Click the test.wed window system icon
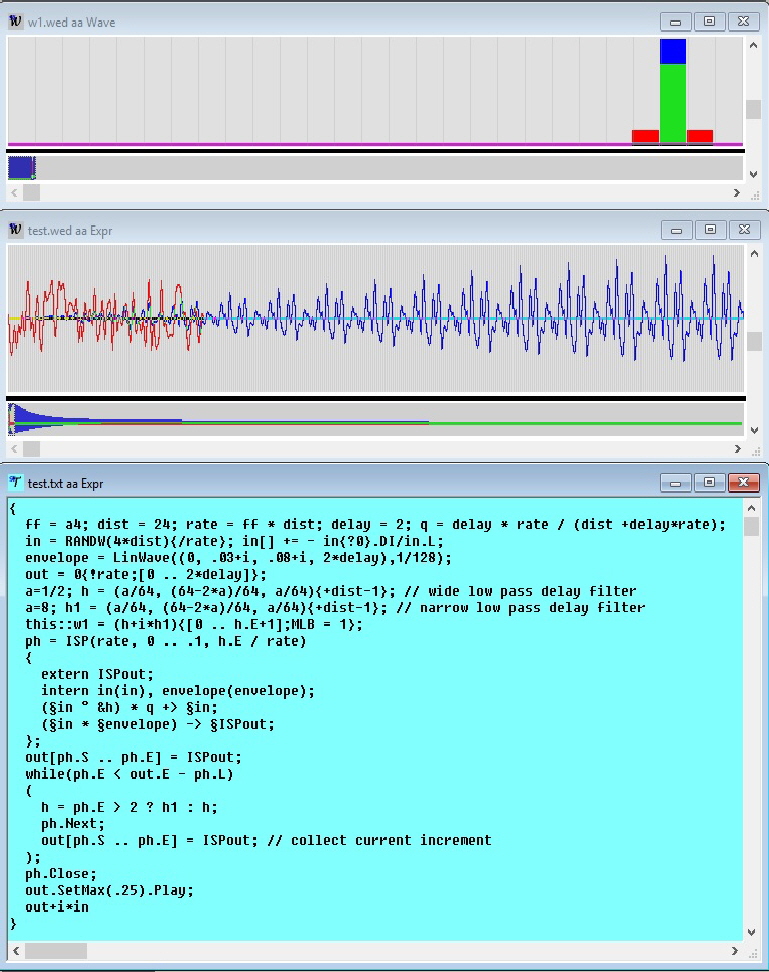Viewport: 769px width, 972px height. (16, 229)
